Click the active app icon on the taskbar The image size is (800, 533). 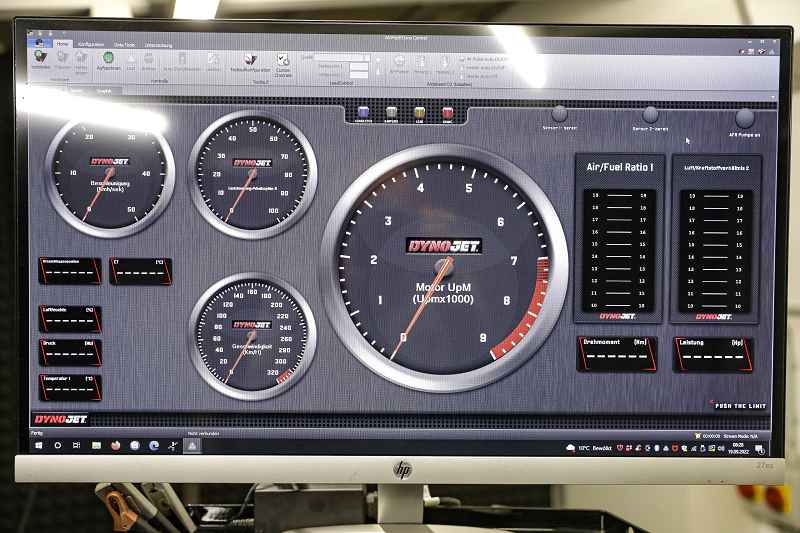tap(192, 446)
